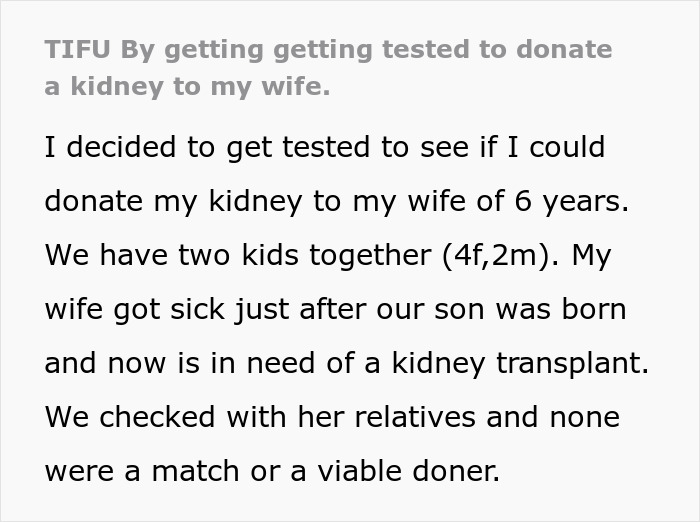
Task: Click the word "son"
Action: coord(459,308)
